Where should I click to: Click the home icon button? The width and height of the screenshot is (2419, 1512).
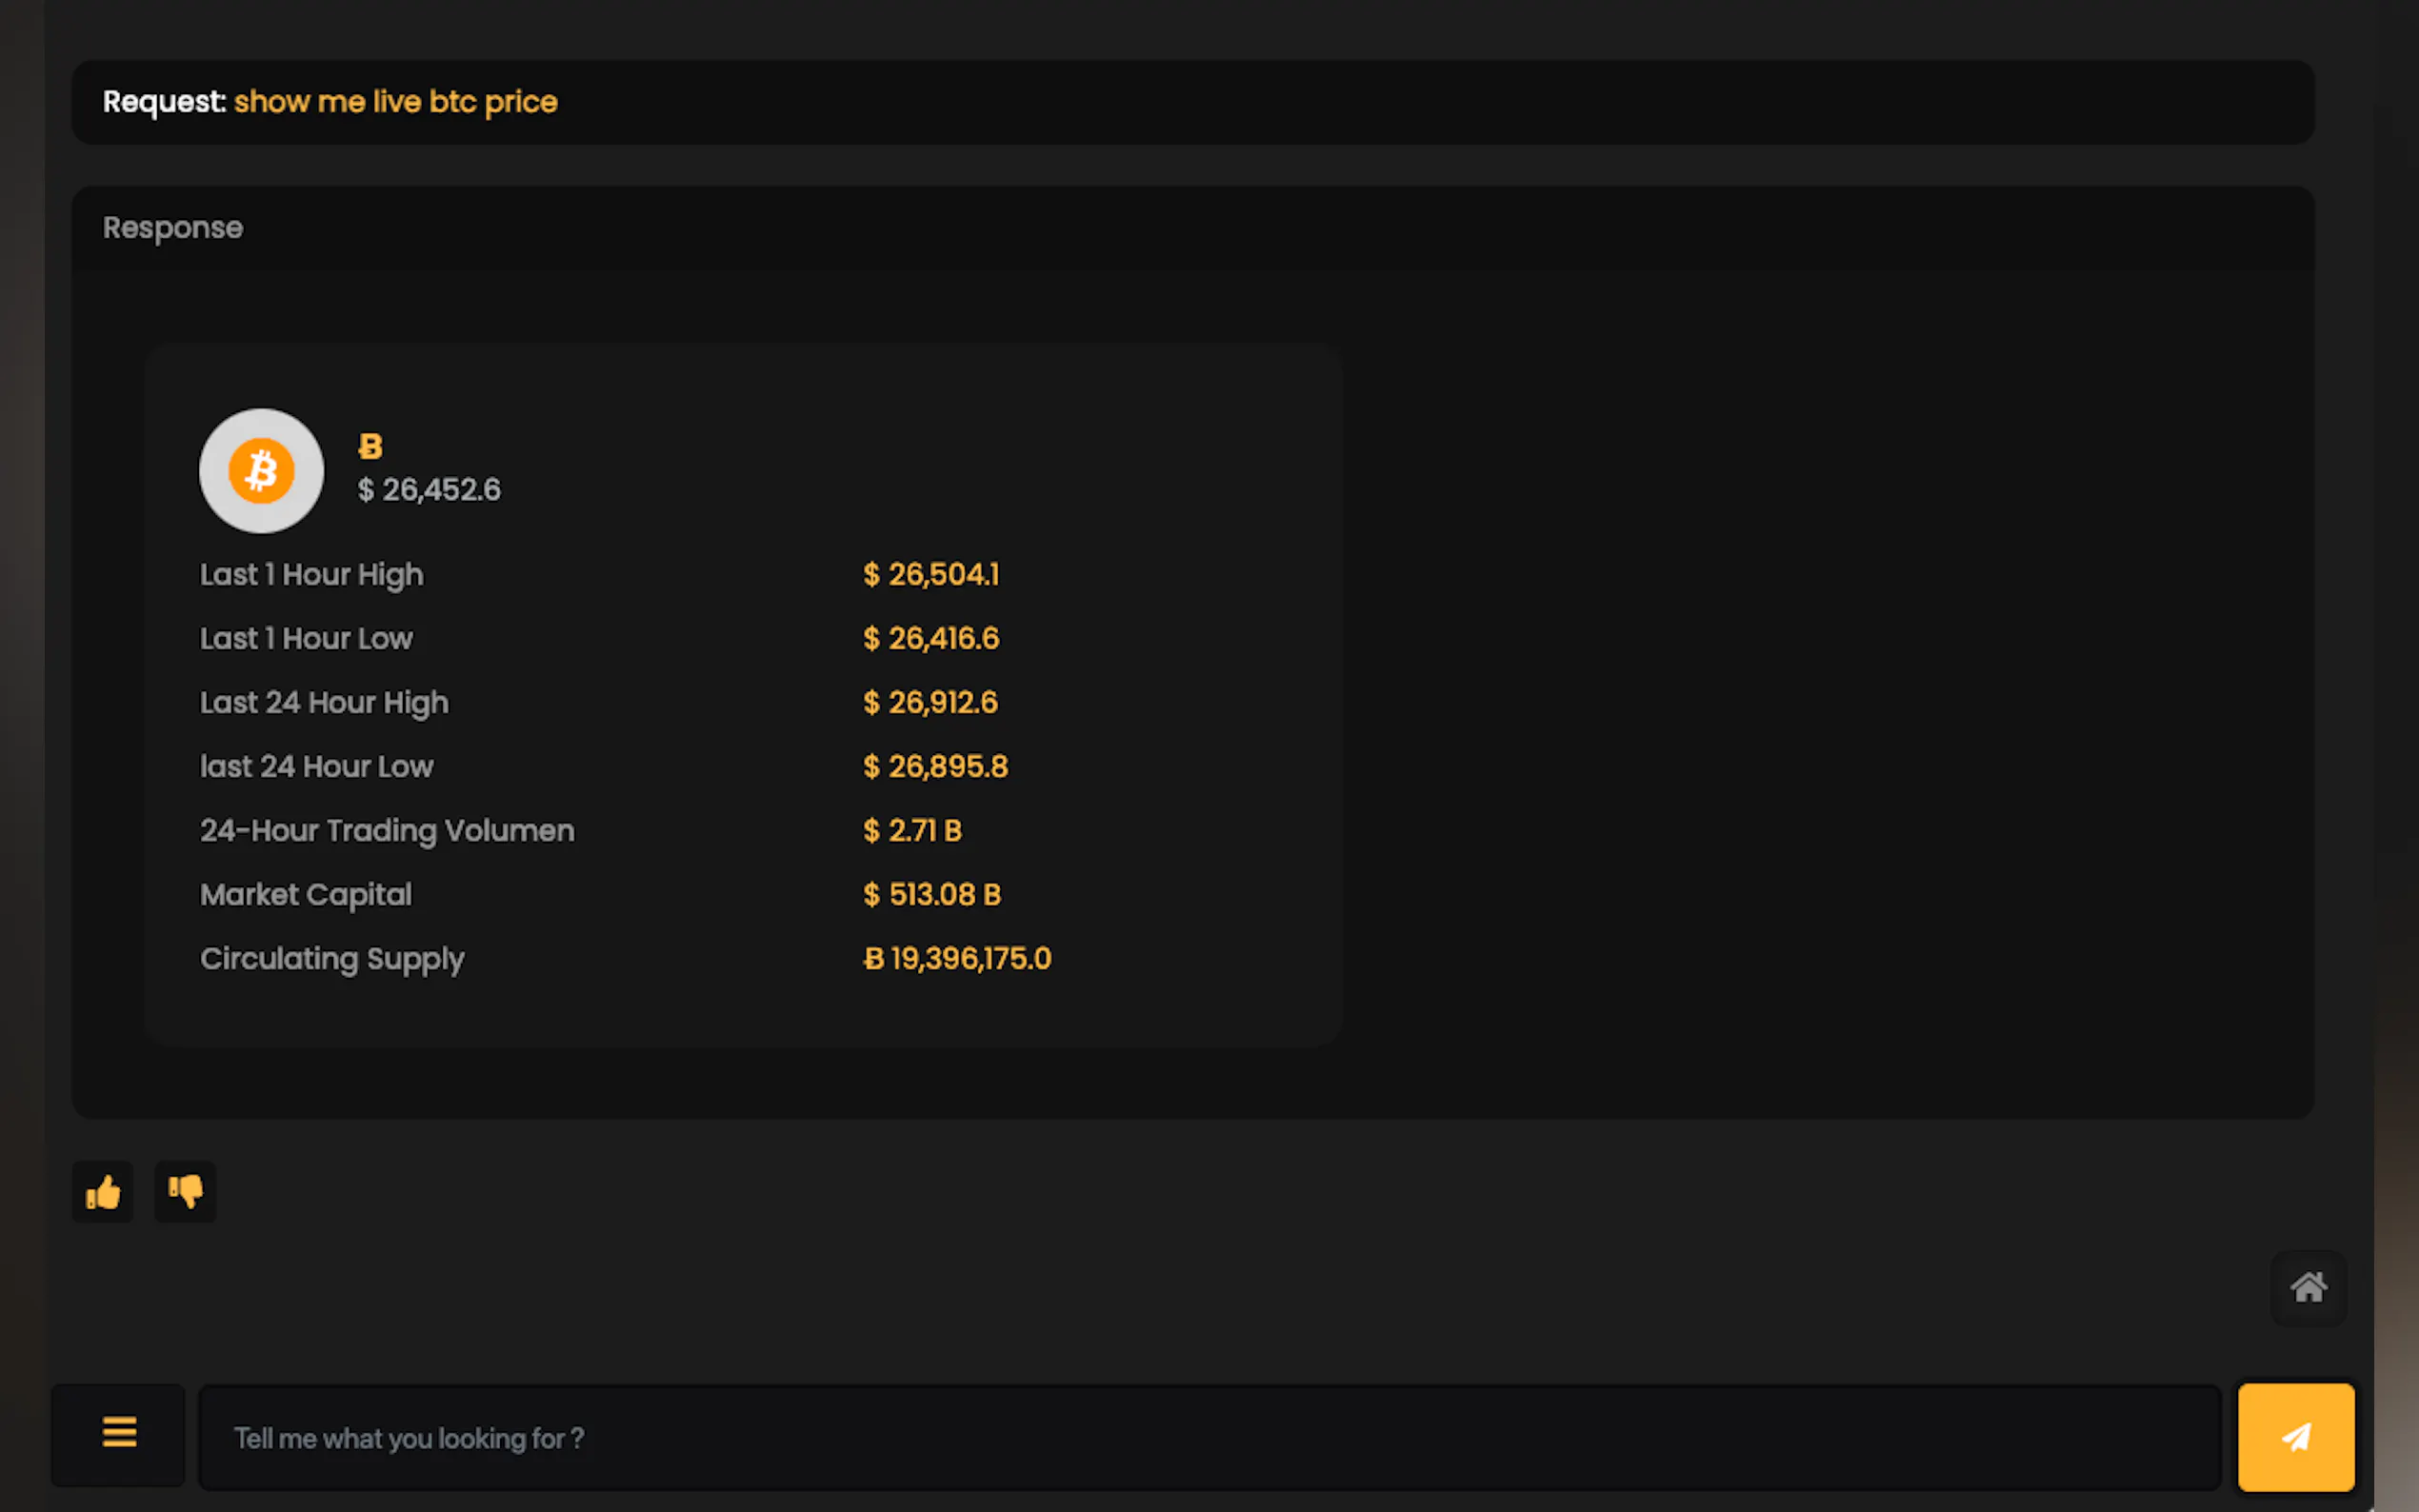tap(2308, 1287)
